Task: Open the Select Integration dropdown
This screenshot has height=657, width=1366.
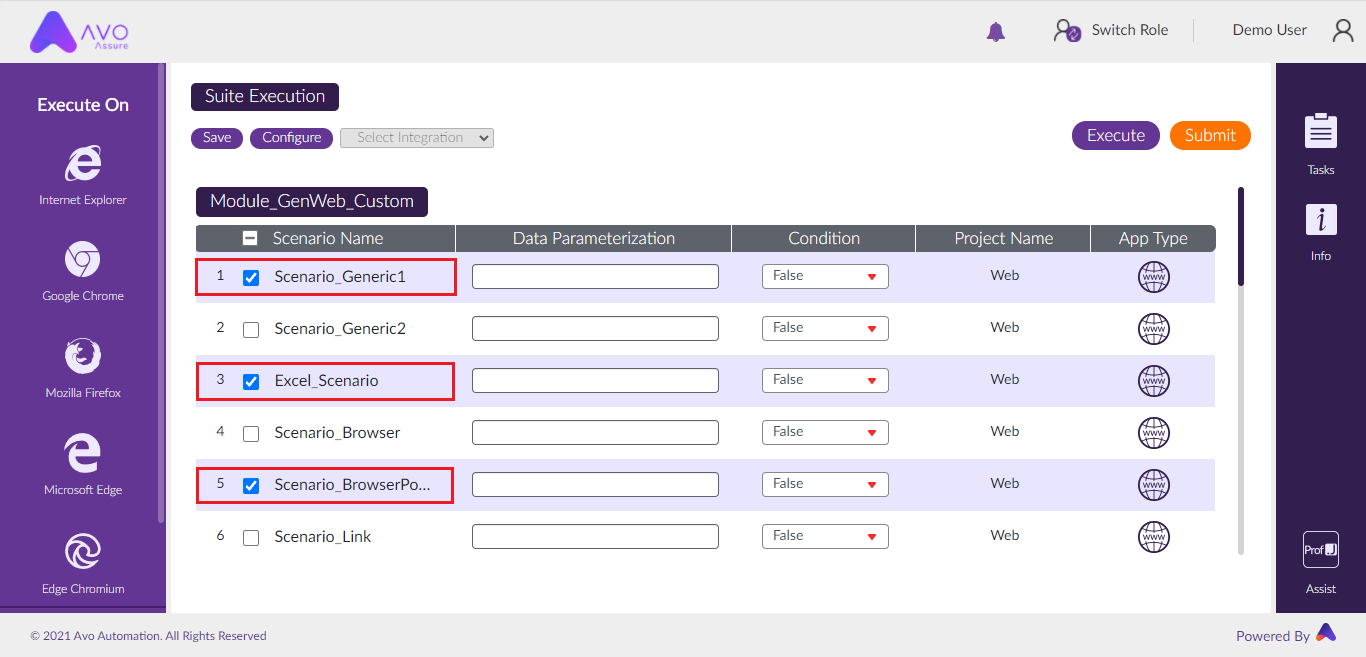Action: [x=417, y=138]
